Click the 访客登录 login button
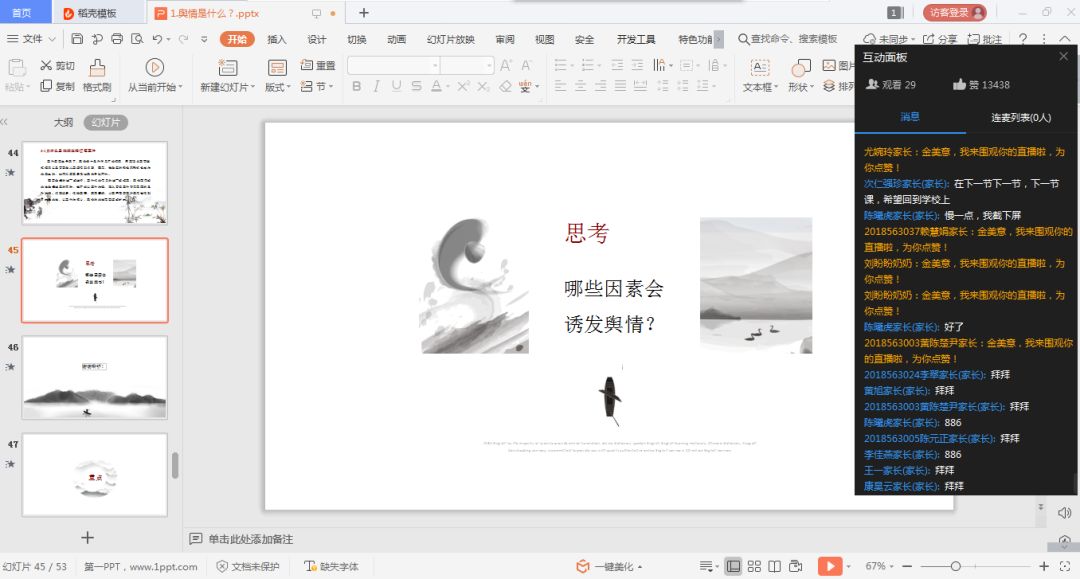Viewport: 1080px width, 579px height. click(x=955, y=12)
